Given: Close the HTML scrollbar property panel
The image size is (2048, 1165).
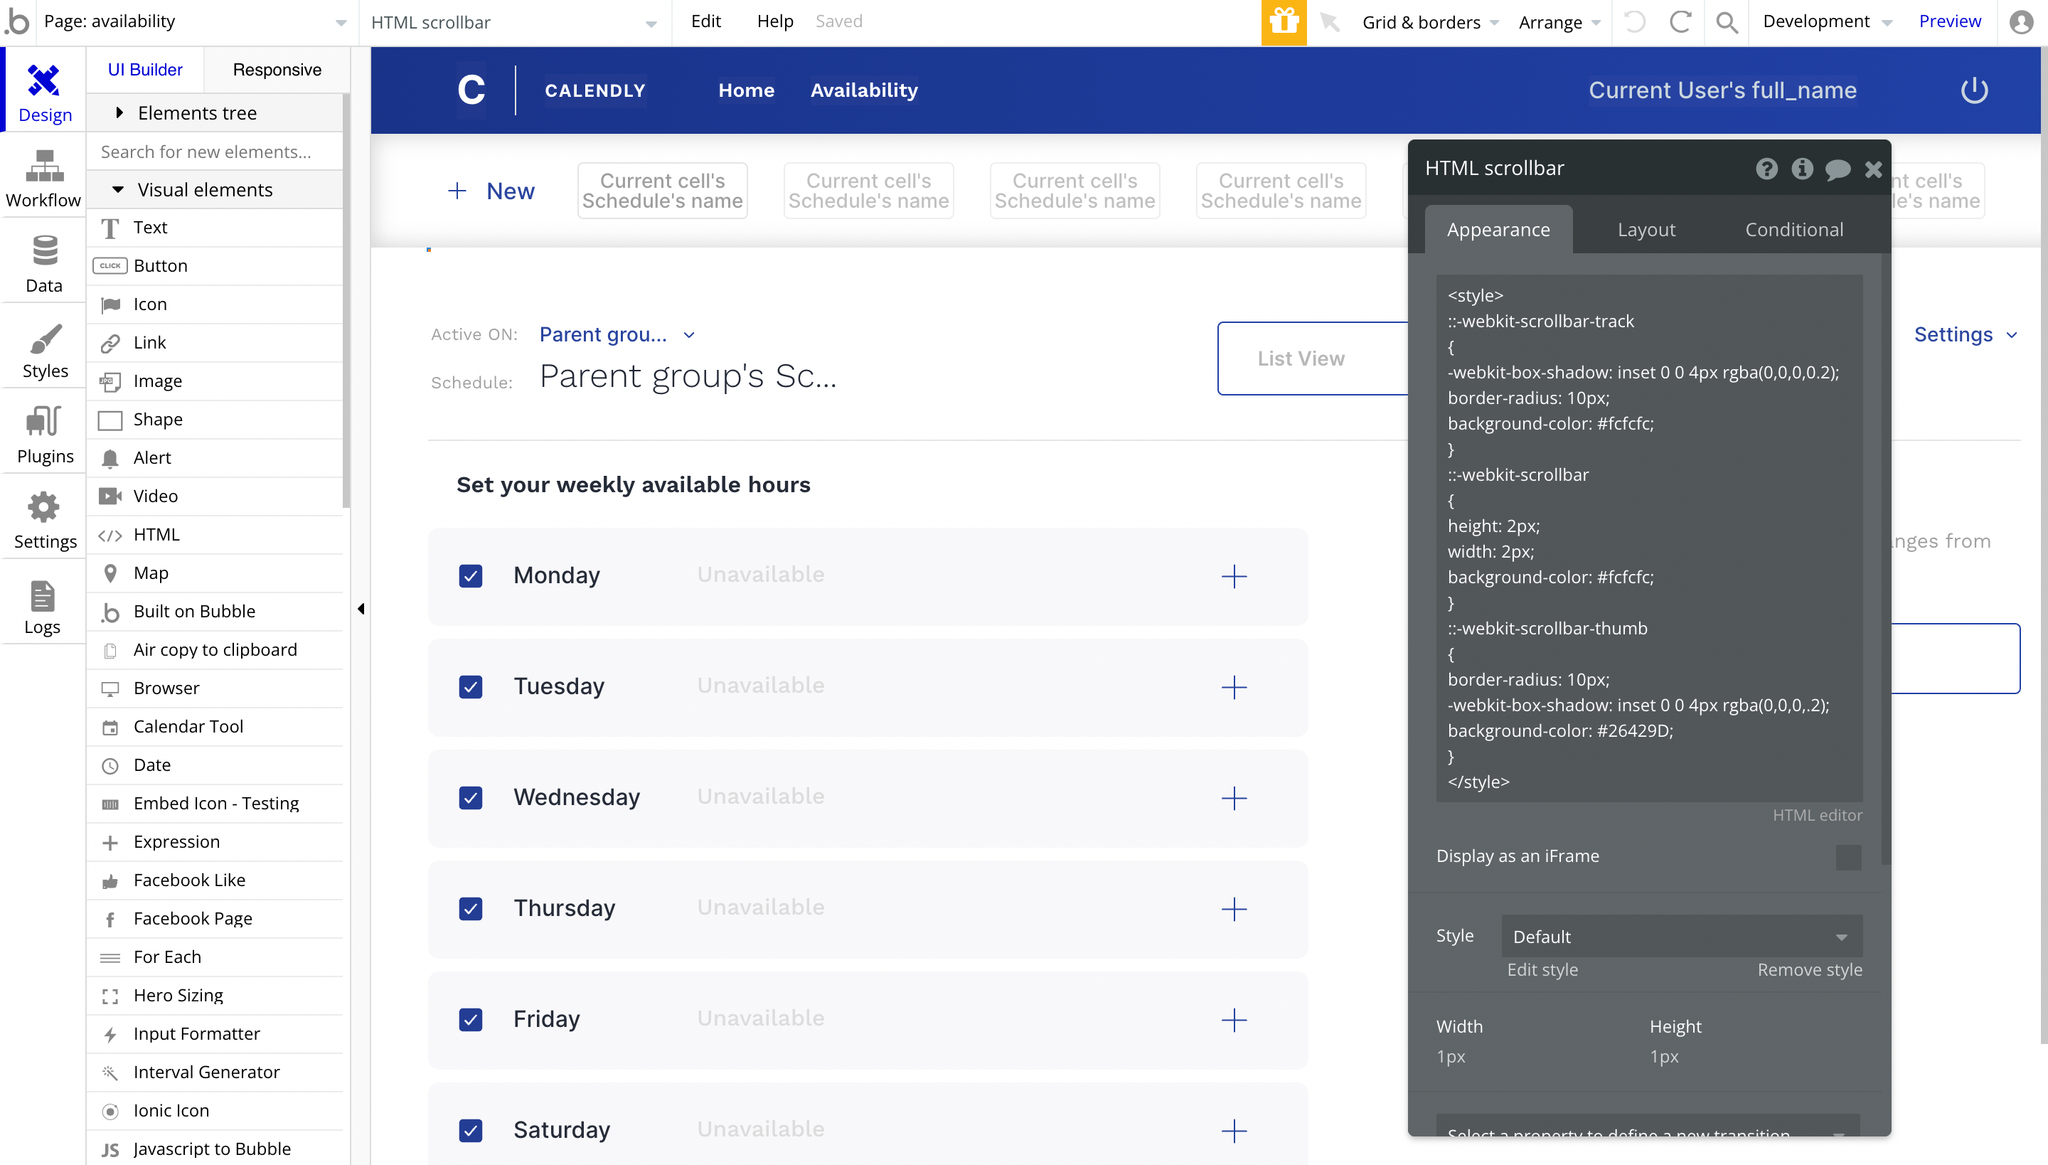Looking at the screenshot, I should pyautogui.click(x=1873, y=169).
